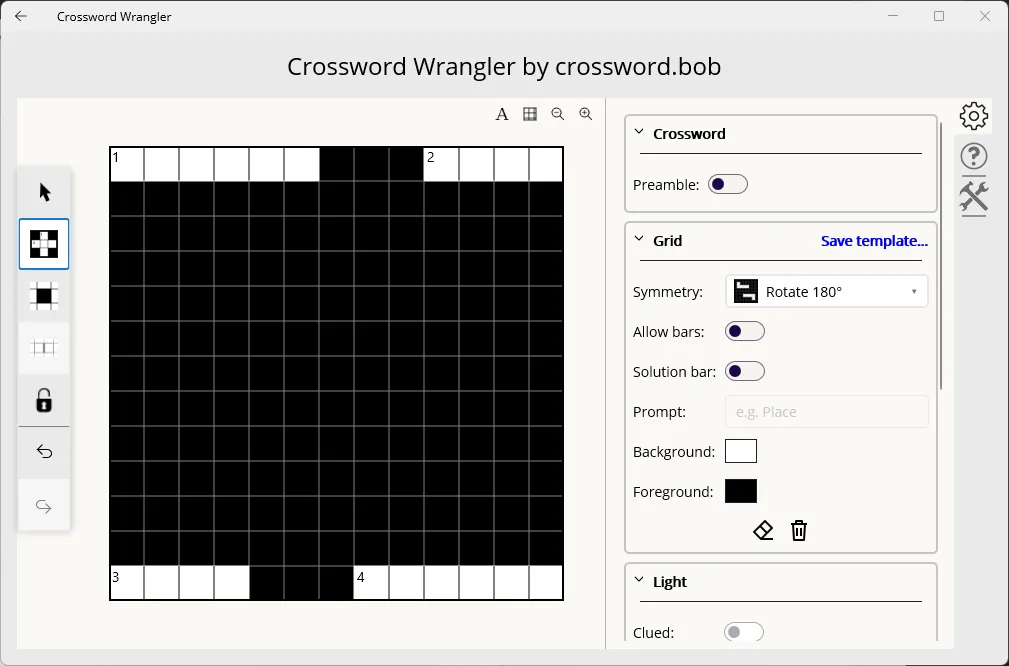Go back with the back arrow
Viewport: 1009px width, 666px height.
[21, 16]
